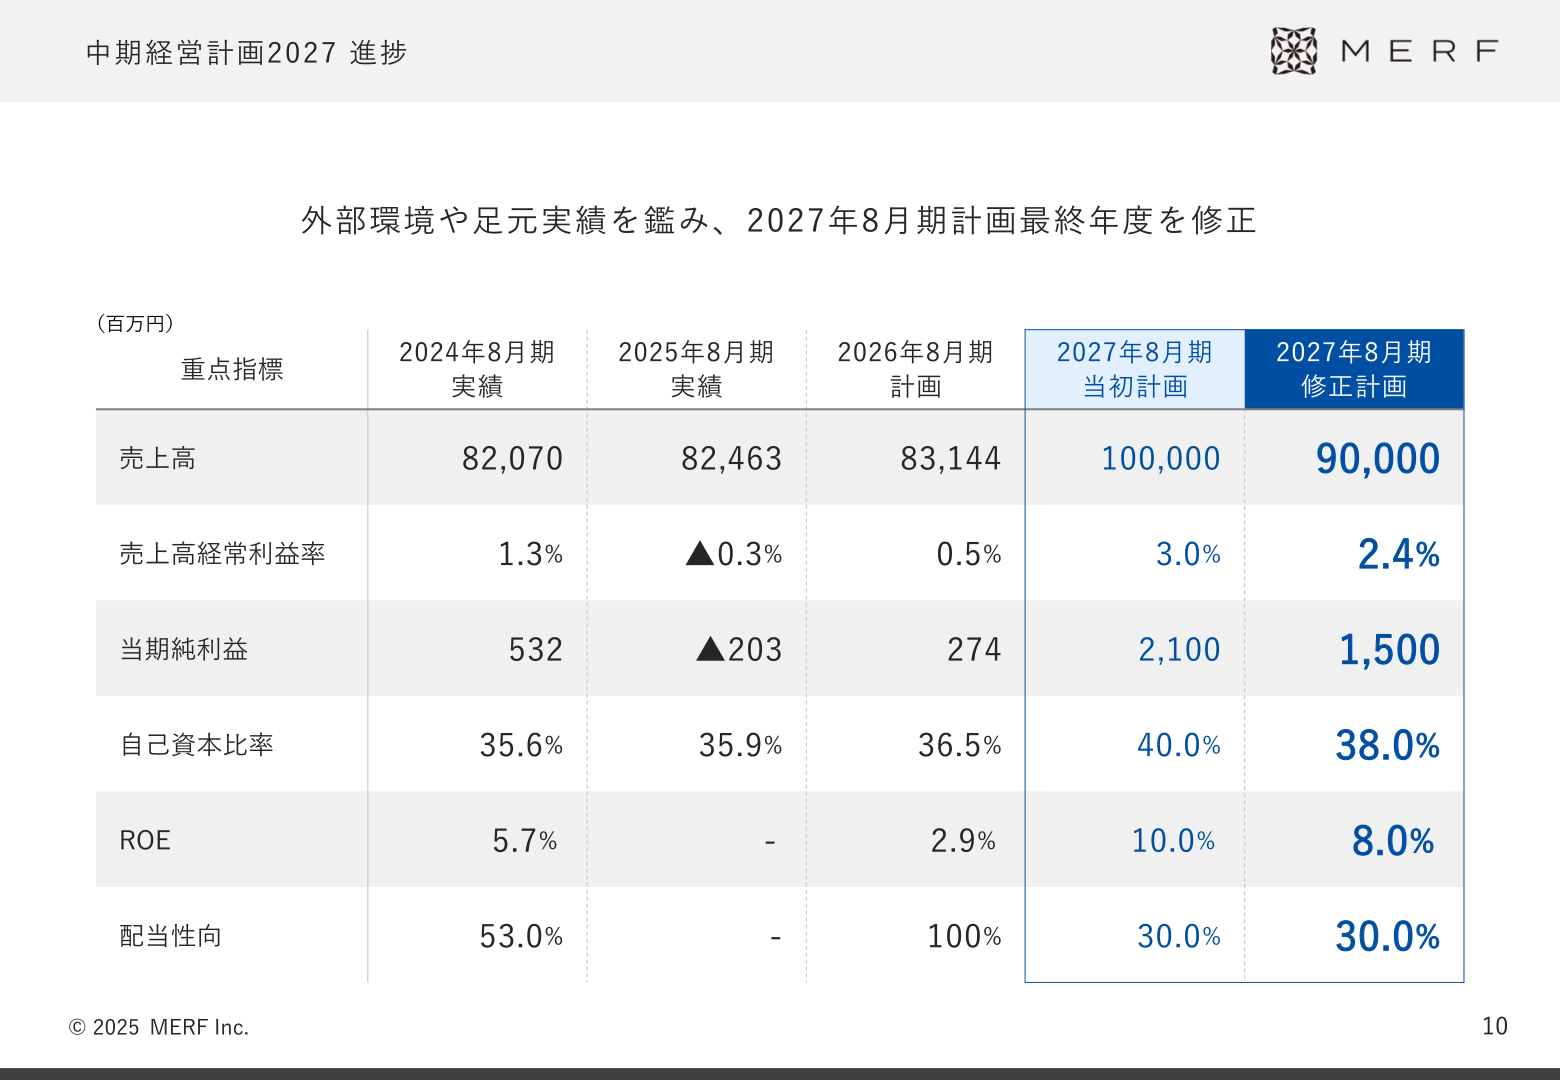The width and height of the screenshot is (1560, 1080).
Task: Click the 90,000 revised plan sales value
Action: click(1378, 459)
